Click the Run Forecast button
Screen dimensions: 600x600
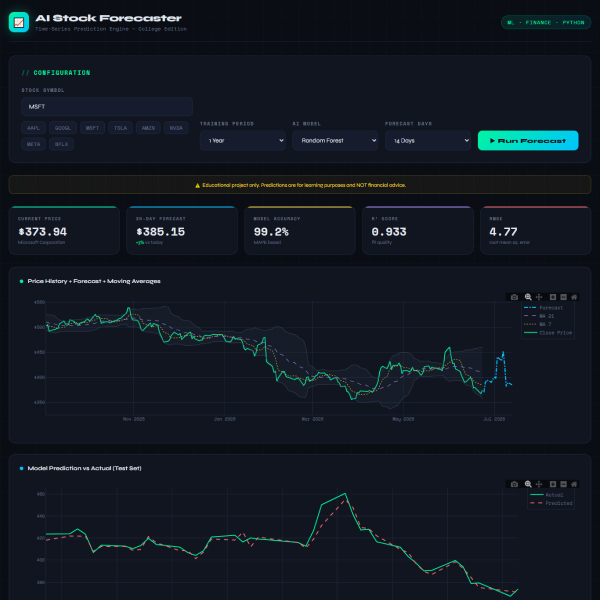coord(528,140)
